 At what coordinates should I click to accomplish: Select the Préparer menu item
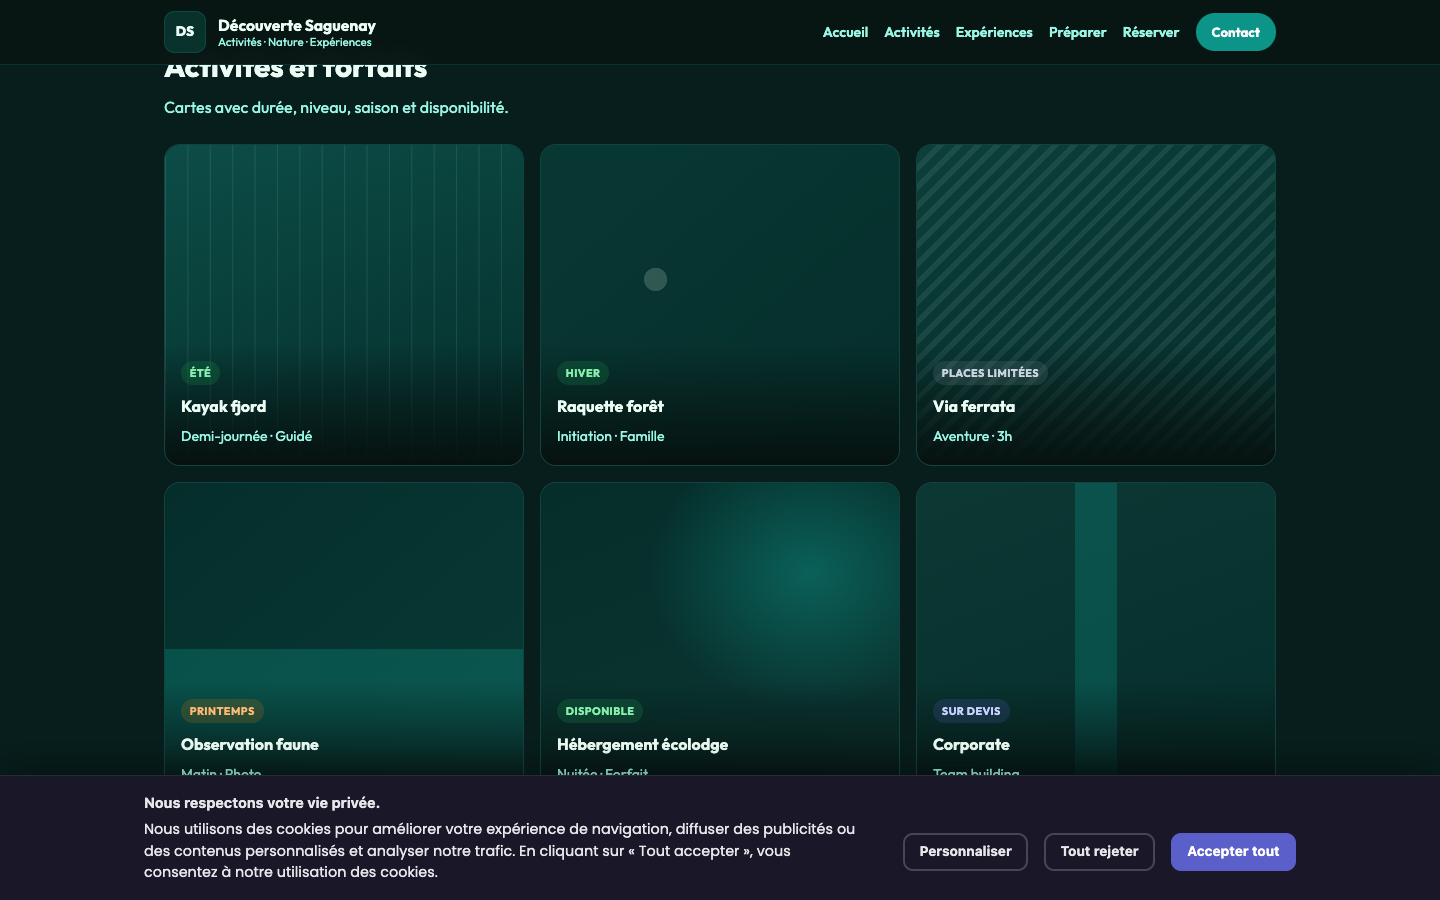pos(1077,32)
